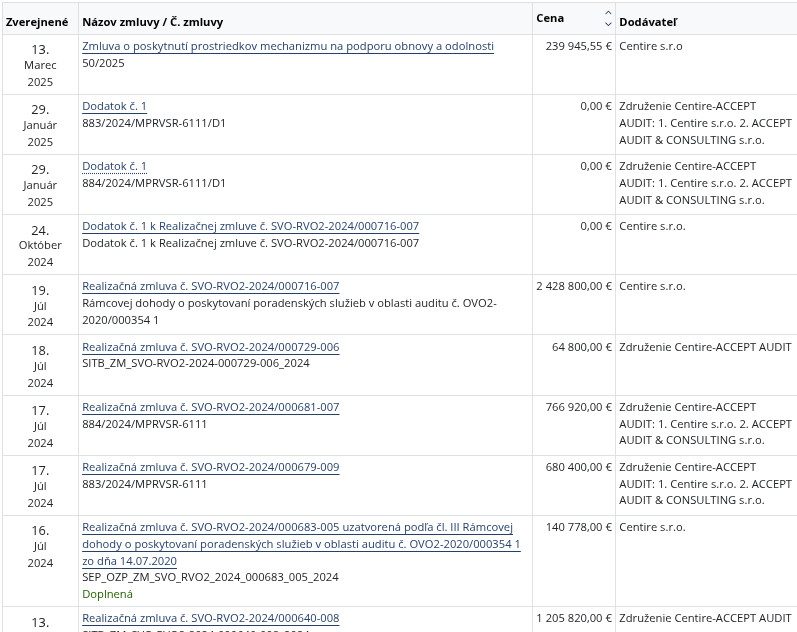Click the Cena column header label

pos(550,18)
